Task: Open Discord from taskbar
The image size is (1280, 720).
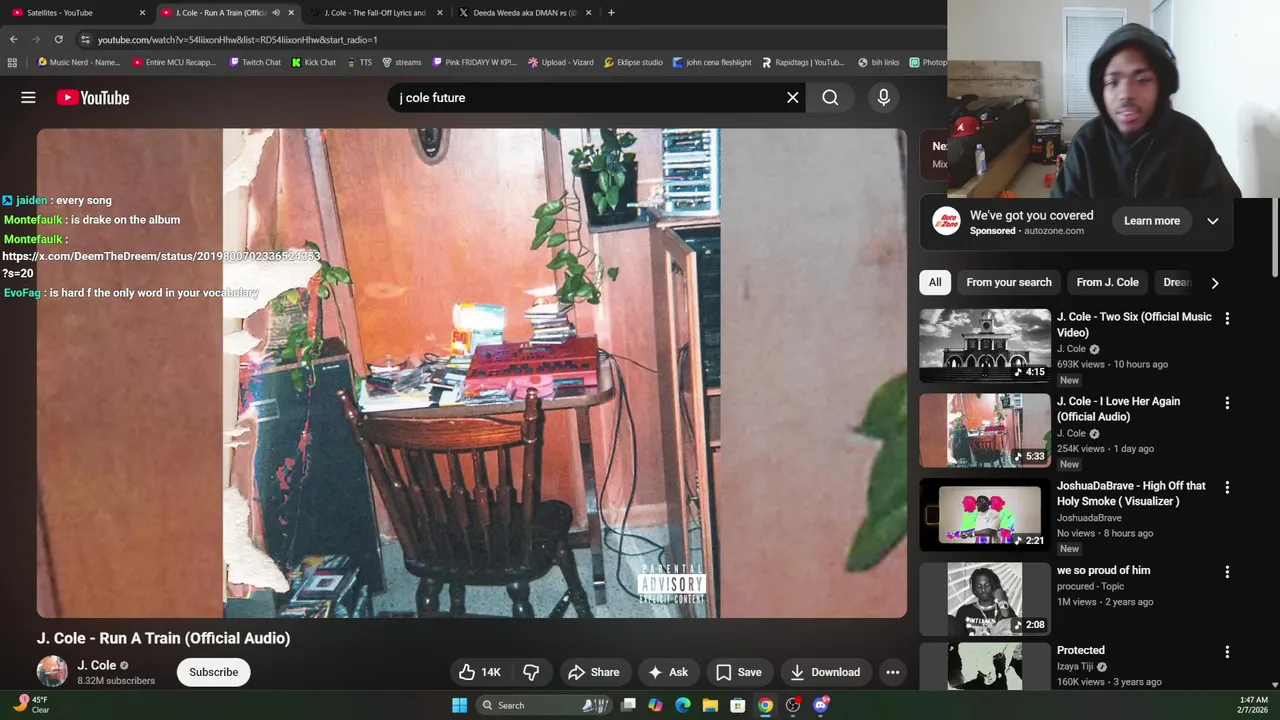Action: 821,705
